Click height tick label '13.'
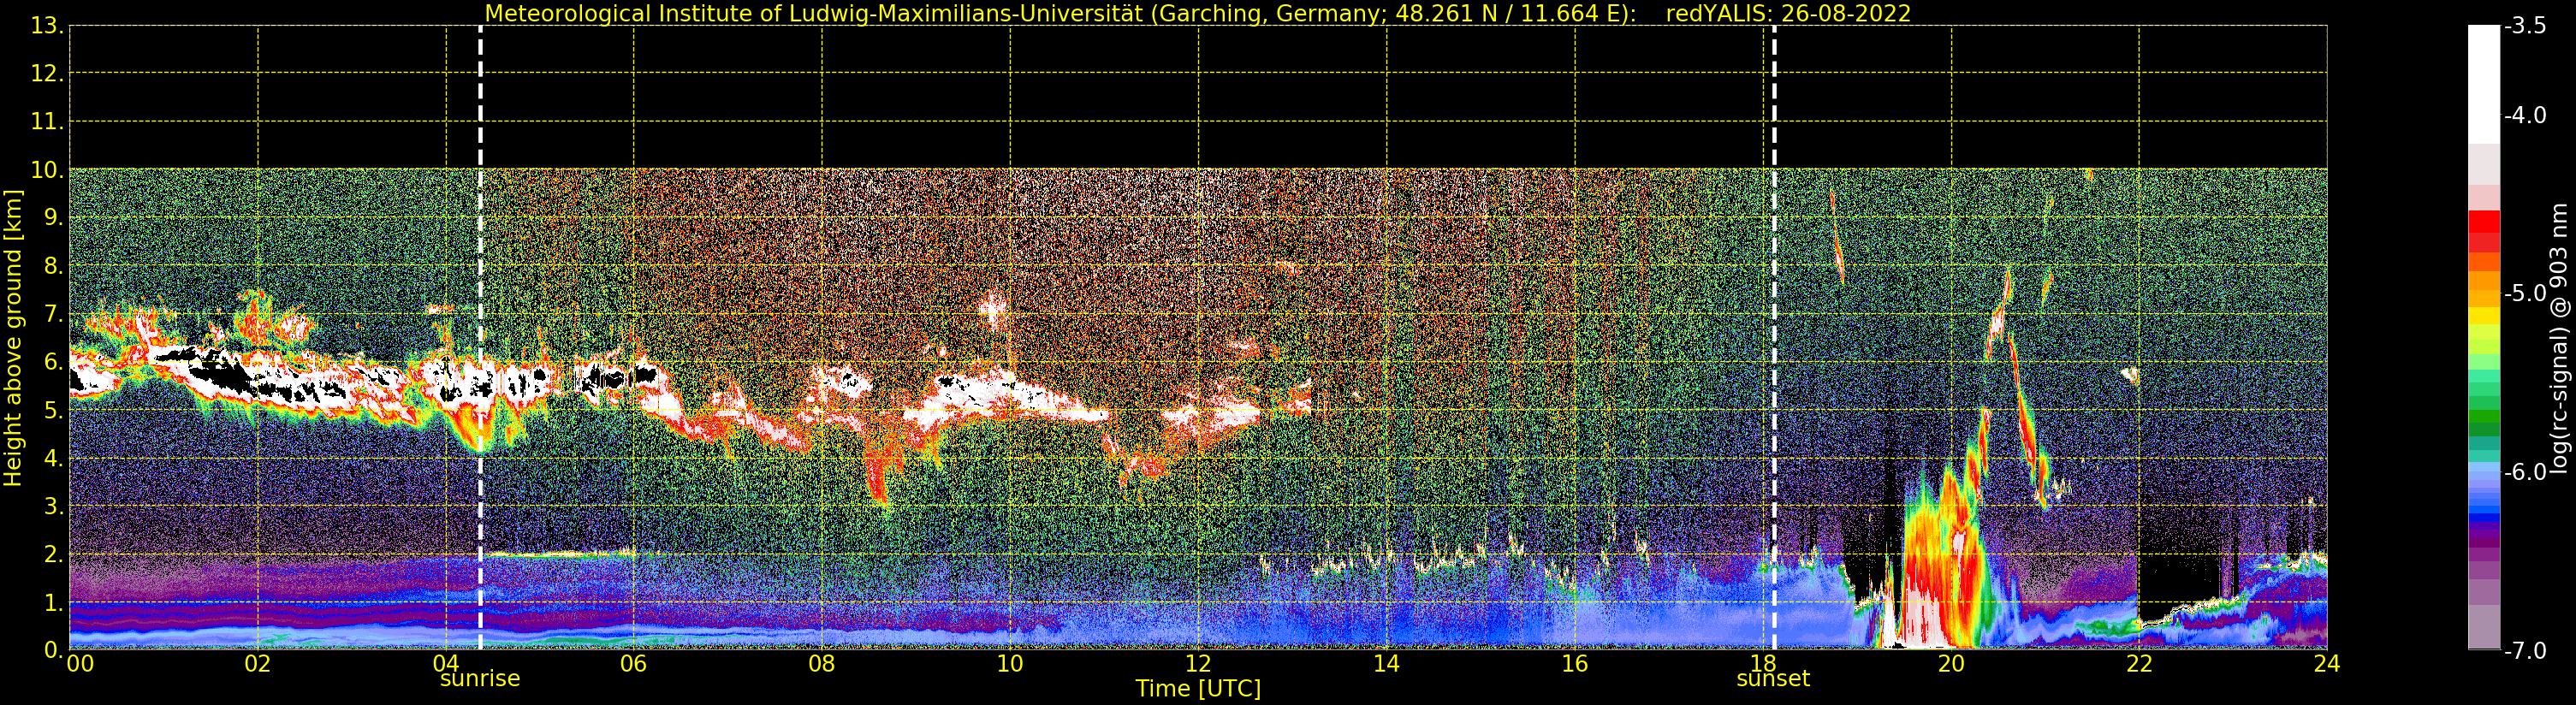Image resolution: width=2576 pixels, height=705 pixels. click(47, 26)
